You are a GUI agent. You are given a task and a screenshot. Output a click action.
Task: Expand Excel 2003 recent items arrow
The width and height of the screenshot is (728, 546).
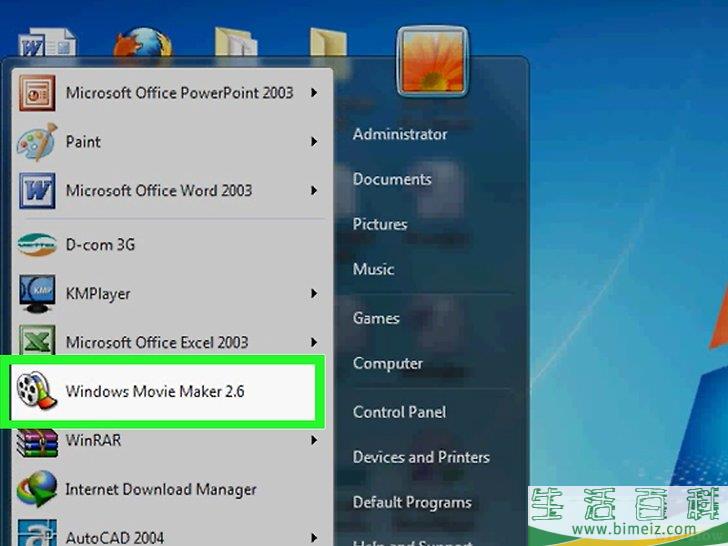pos(314,343)
